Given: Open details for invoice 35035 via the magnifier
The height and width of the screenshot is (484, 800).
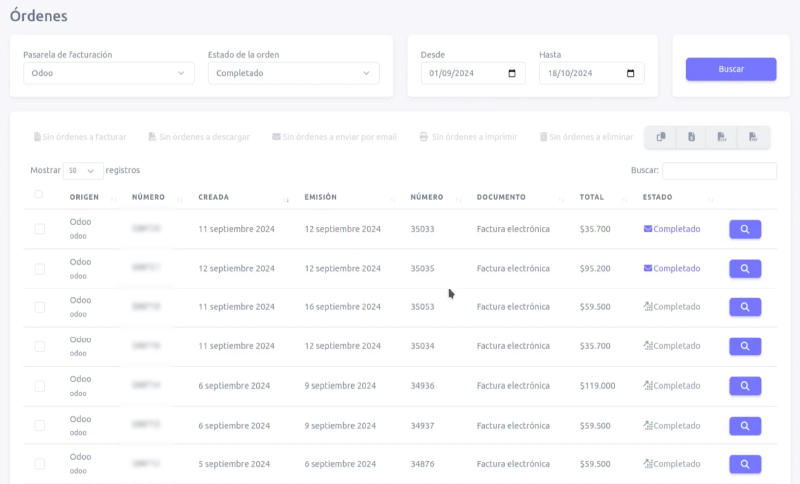Looking at the screenshot, I should 745,268.
